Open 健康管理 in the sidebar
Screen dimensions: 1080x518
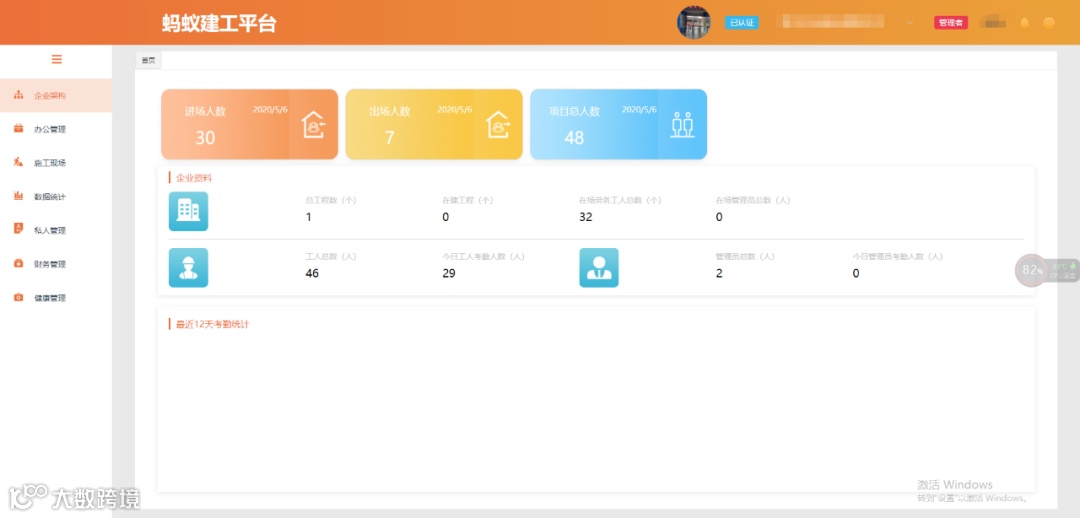(x=56, y=298)
